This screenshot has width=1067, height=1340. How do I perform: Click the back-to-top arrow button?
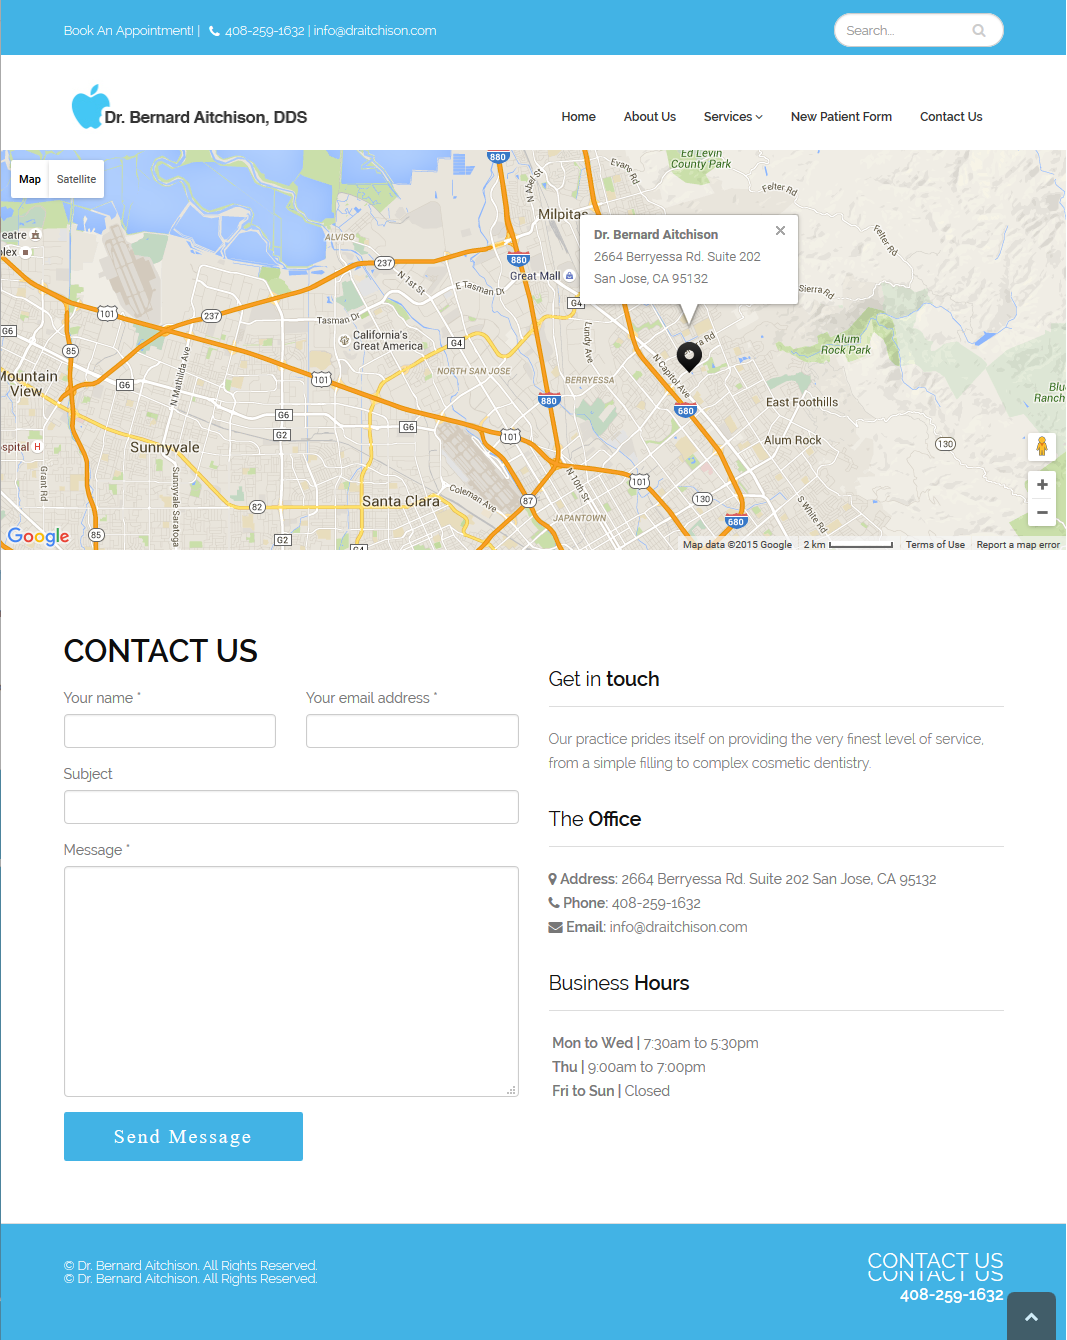(1031, 1317)
